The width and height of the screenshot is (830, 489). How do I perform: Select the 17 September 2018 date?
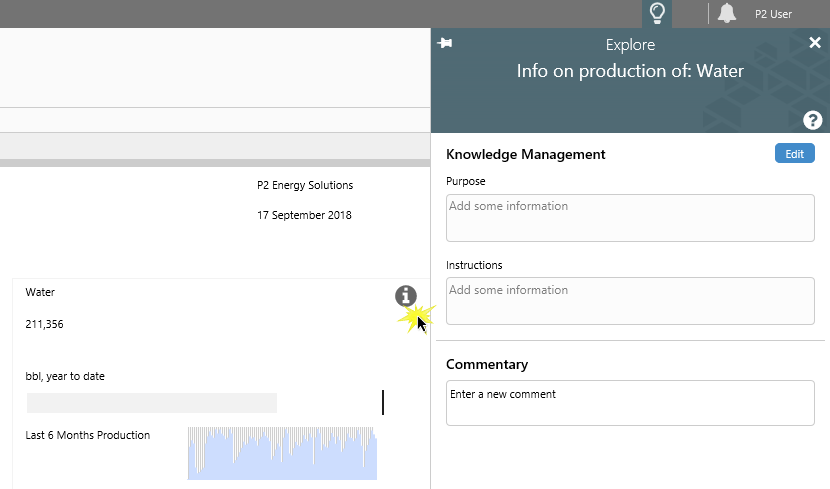coord(304,215)
